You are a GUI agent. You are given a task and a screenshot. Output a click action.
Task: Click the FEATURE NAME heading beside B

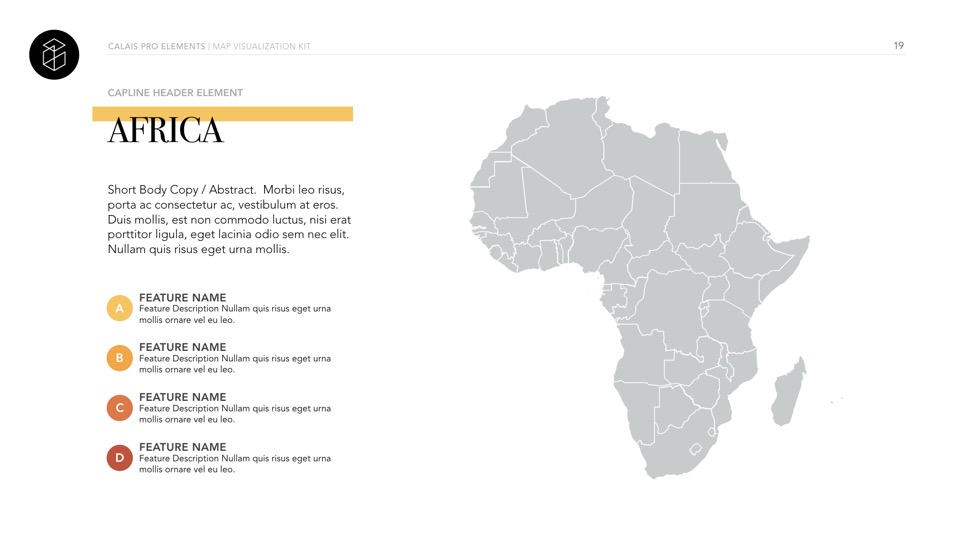(x=183, y=348)
